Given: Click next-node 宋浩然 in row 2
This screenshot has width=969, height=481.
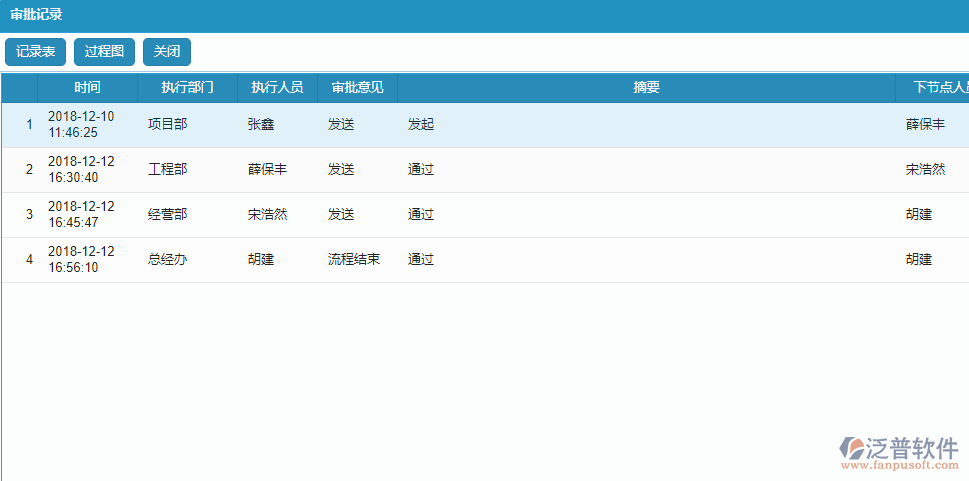Looking at the screenshot, I should coord(926,169).
